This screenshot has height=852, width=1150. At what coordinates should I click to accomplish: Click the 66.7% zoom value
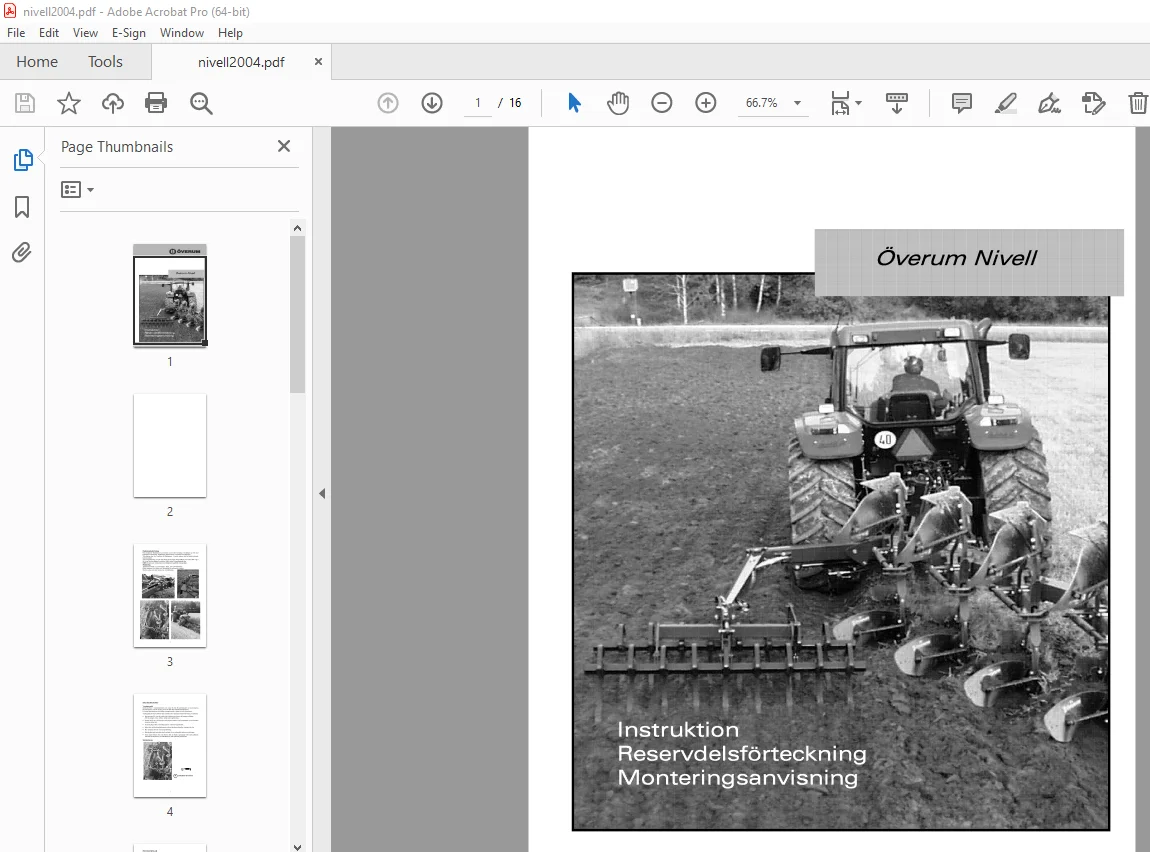[761, 103]
